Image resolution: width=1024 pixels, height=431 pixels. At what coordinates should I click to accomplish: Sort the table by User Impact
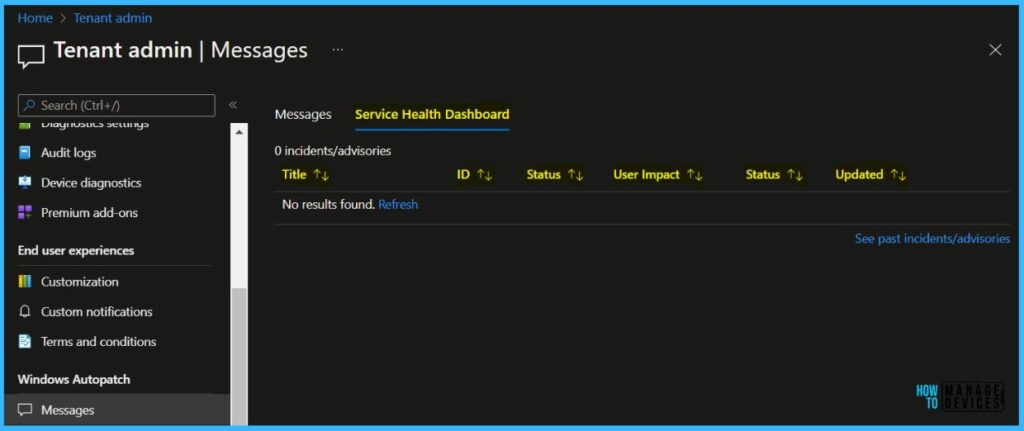(x=658, y=174)
